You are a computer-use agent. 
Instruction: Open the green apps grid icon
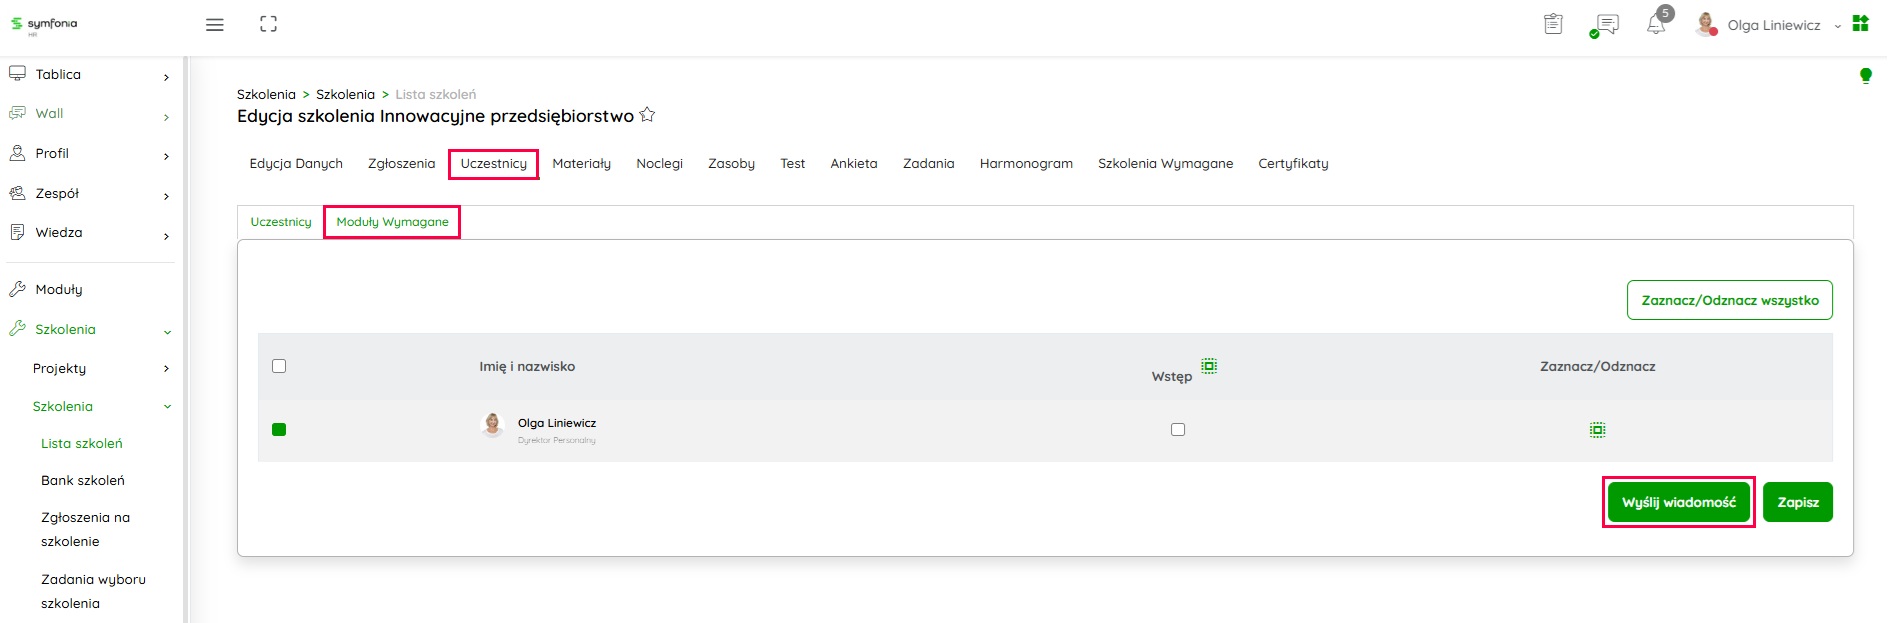(1860, 24)
